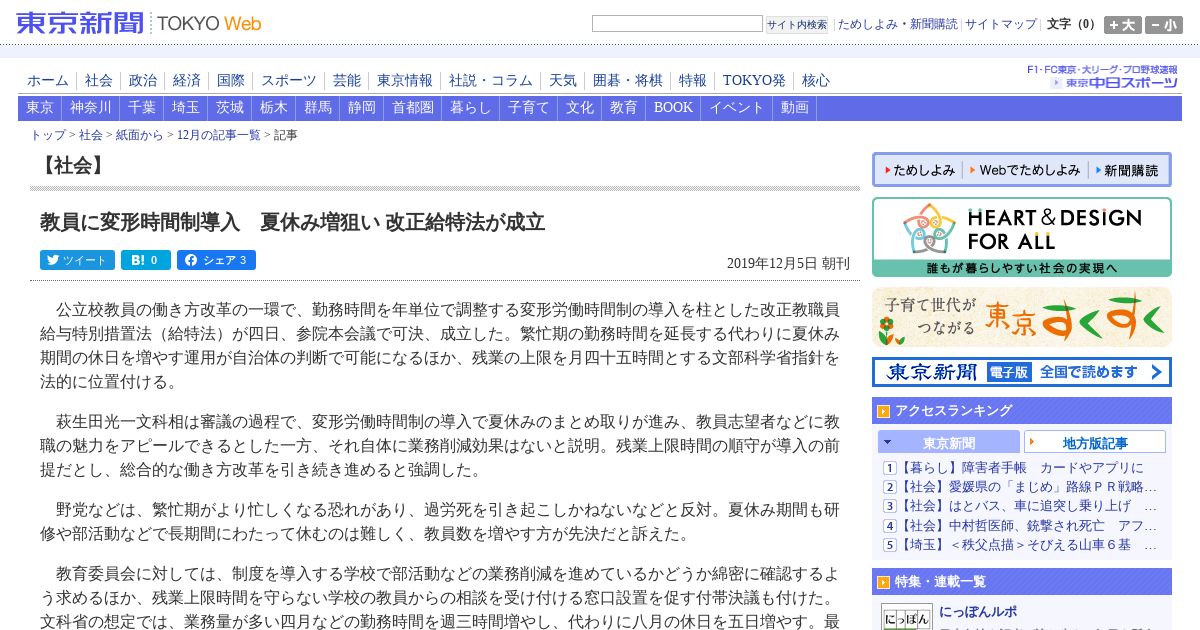The image size is (1200, 630).
Task: Open HEART & DESIGN FOR ALL banner
Action: (x=1021, y=237)
